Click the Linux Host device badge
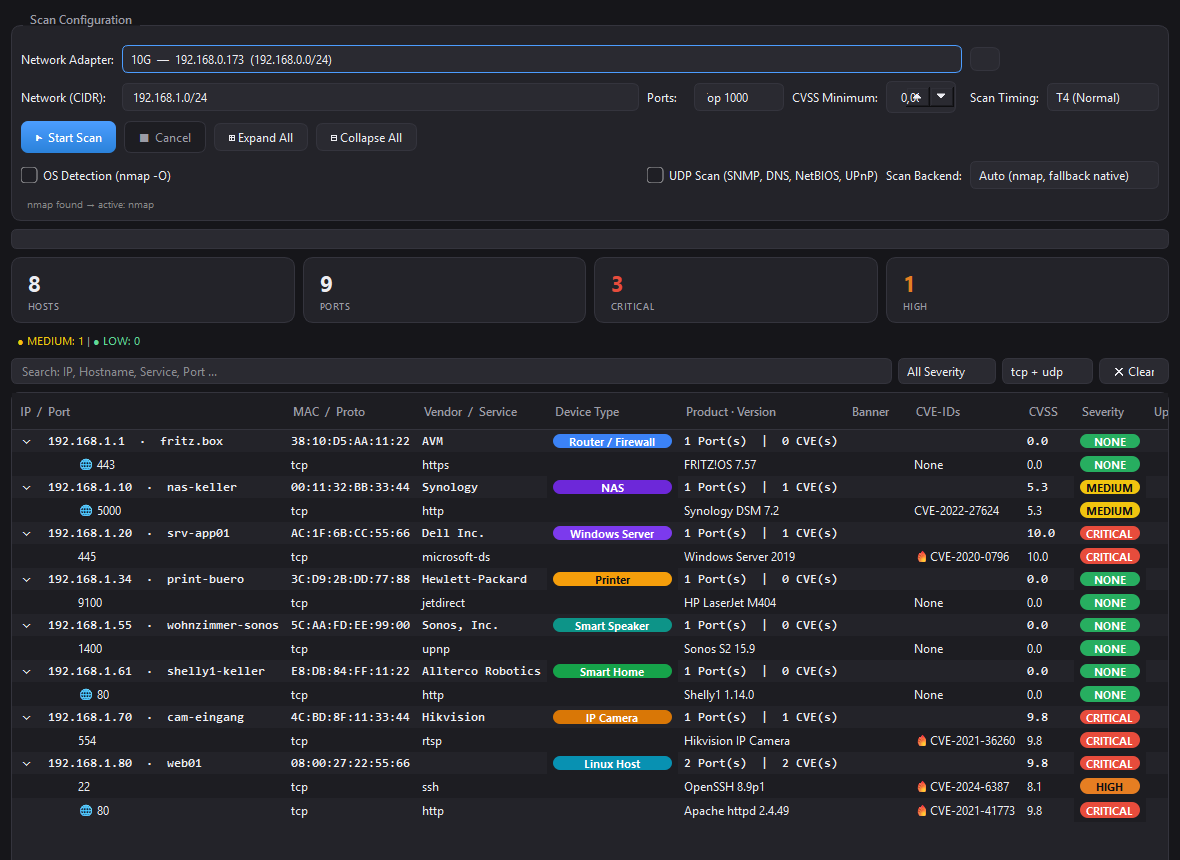Image resolution: width=1180 pixels, height=860 pixels. 612,764
